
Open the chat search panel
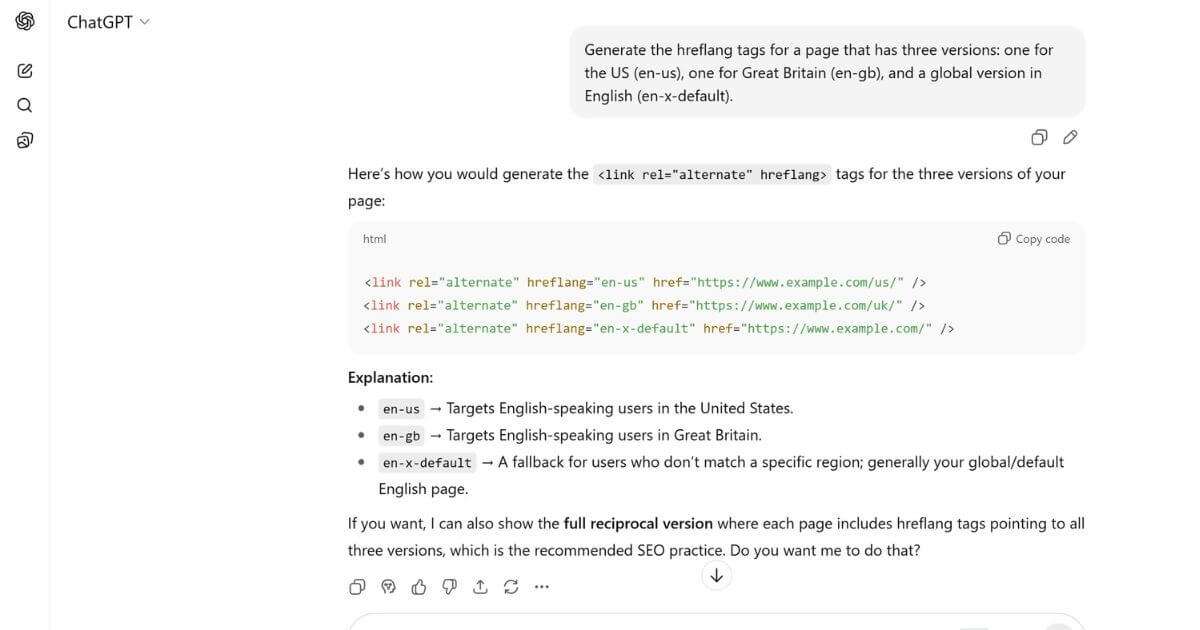(24, 104)
